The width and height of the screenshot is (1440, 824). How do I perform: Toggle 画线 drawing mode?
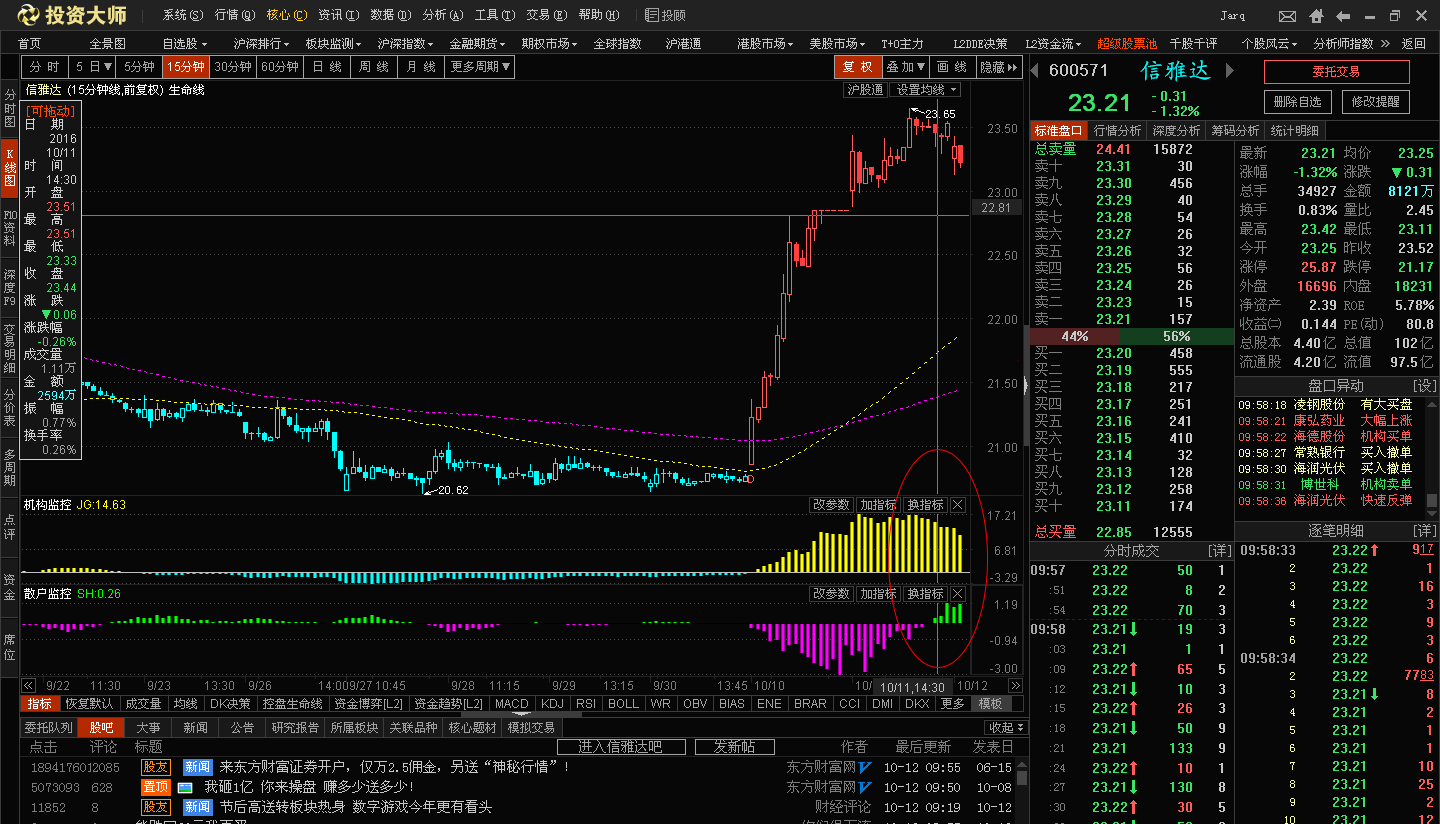951,67
